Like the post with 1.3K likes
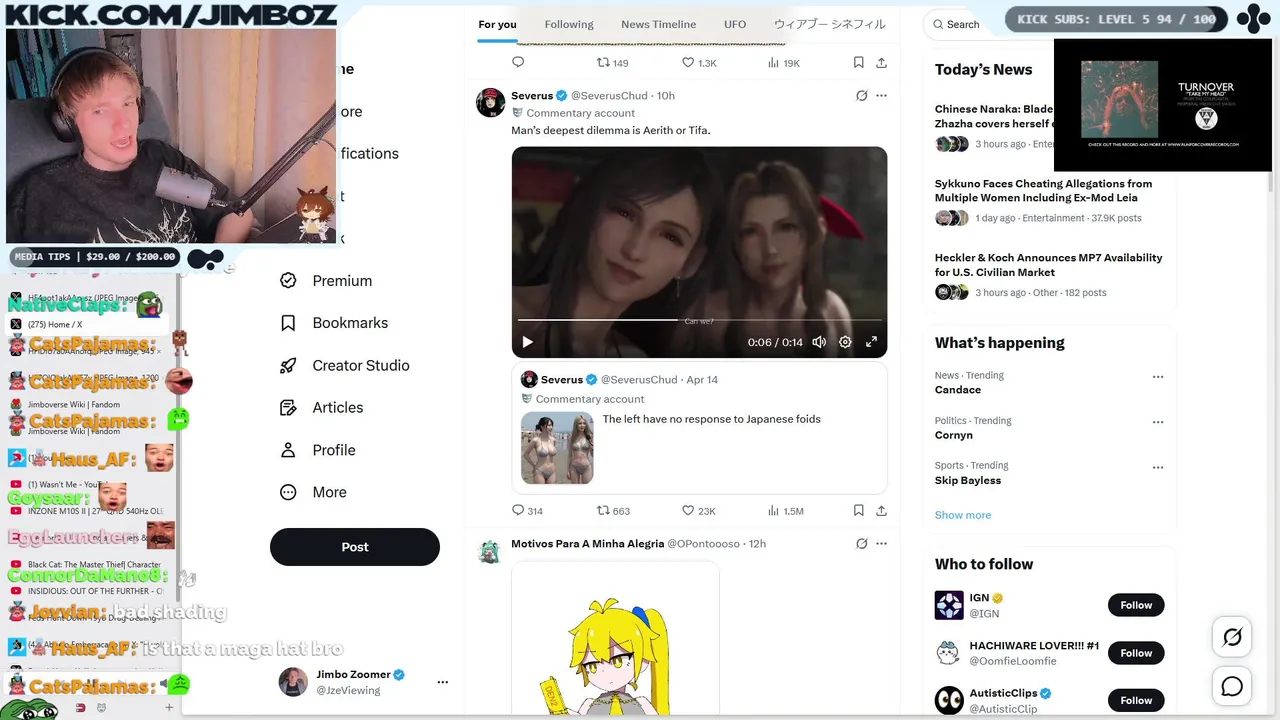Viewport: 1280px width, 720px height. 698,63
